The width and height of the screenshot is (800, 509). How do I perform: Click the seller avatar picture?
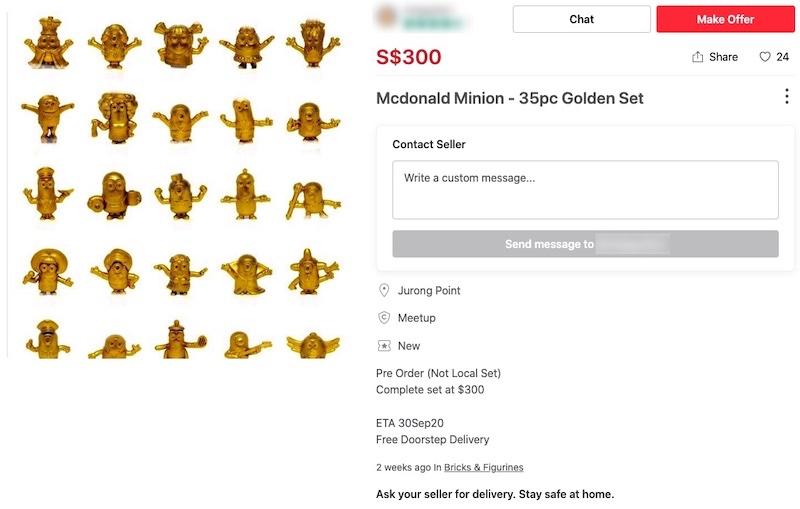pyautogui.click(x=388, y=17)
